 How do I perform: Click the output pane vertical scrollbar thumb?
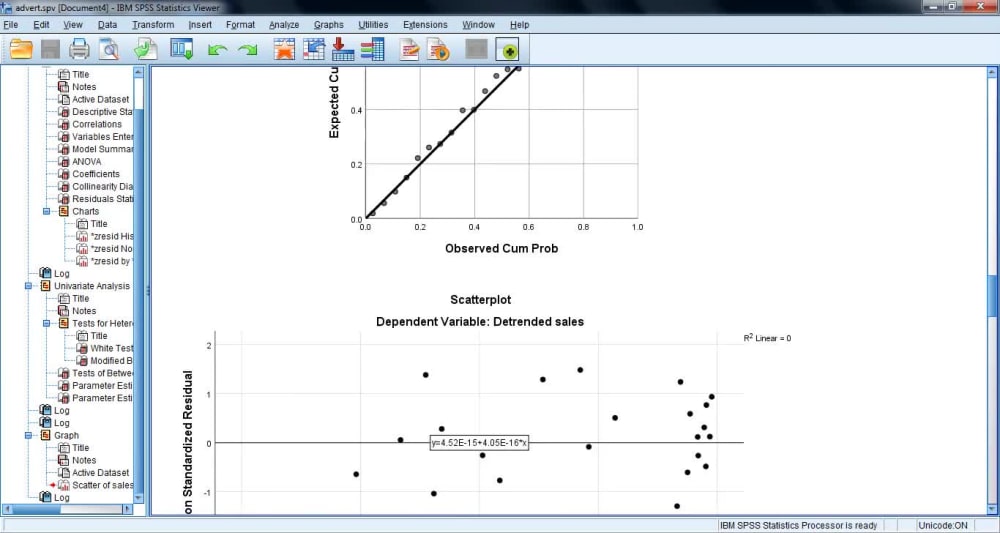pos(992,295)
